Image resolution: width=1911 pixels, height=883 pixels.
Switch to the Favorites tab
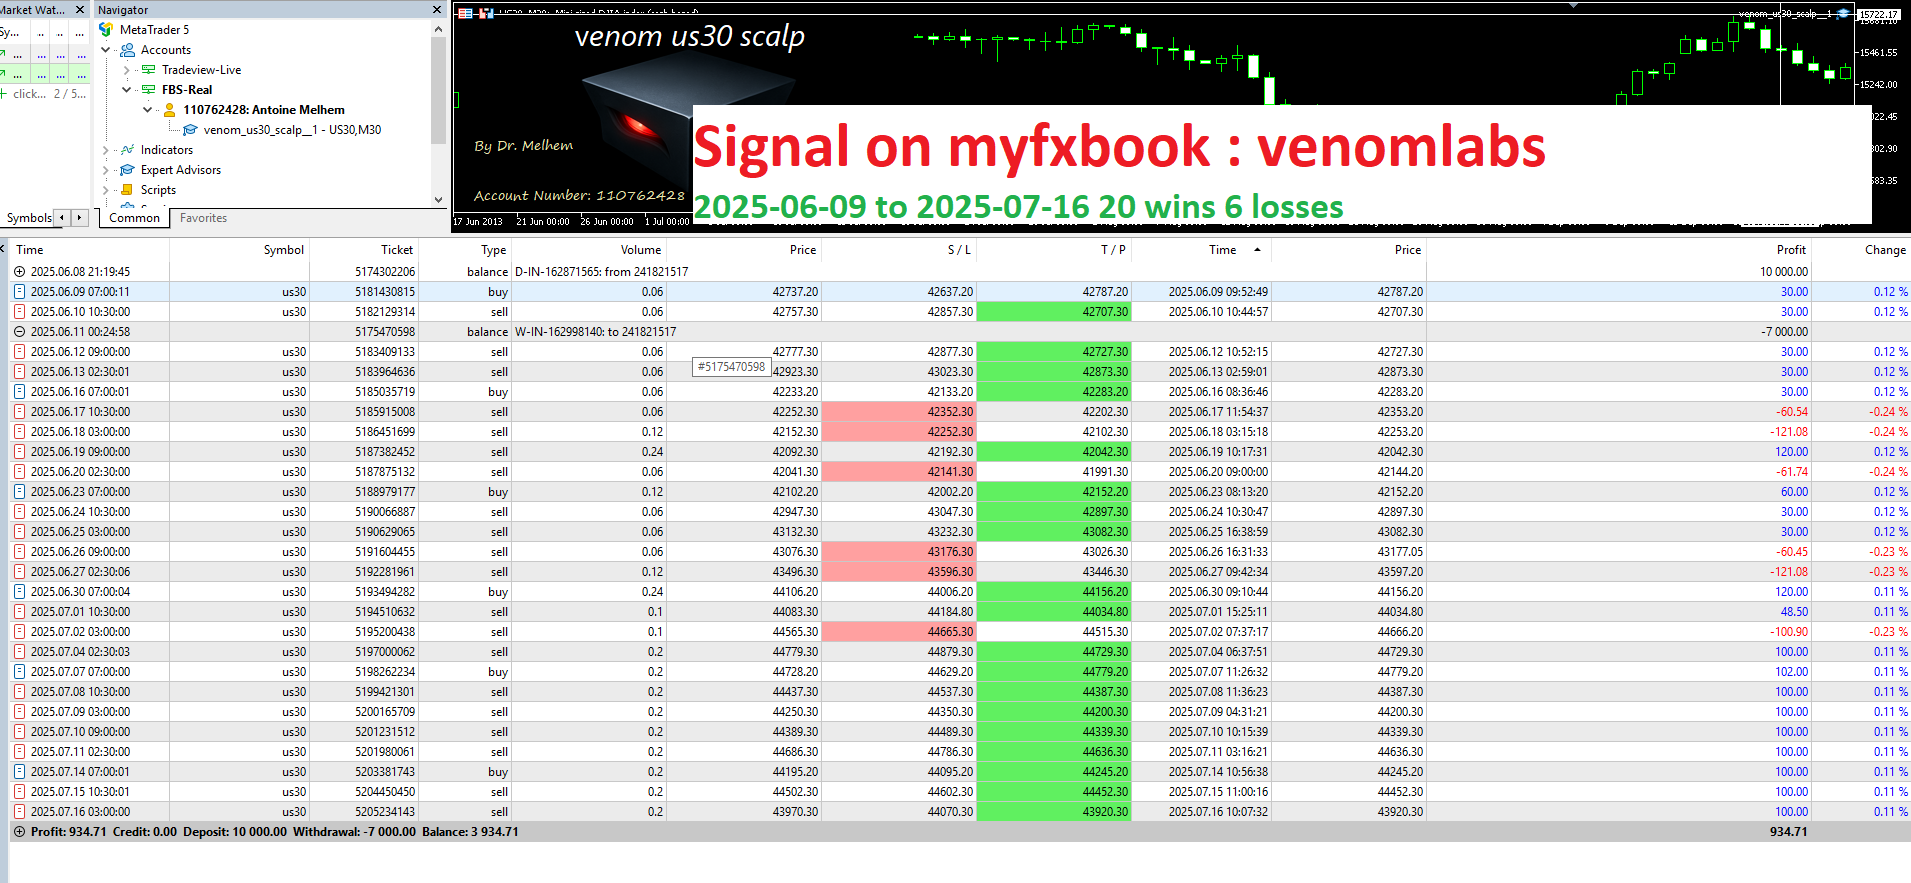click(203, 218)
